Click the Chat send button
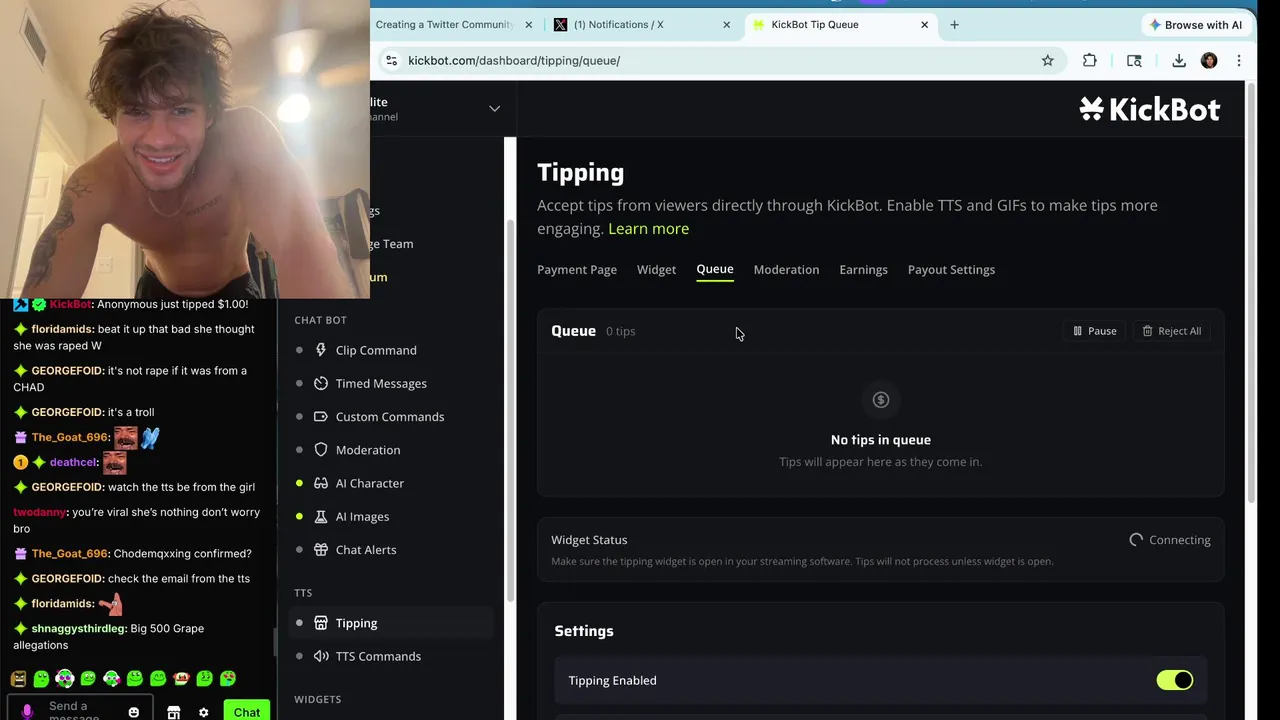1280x720 pixels. click(247, 712)
